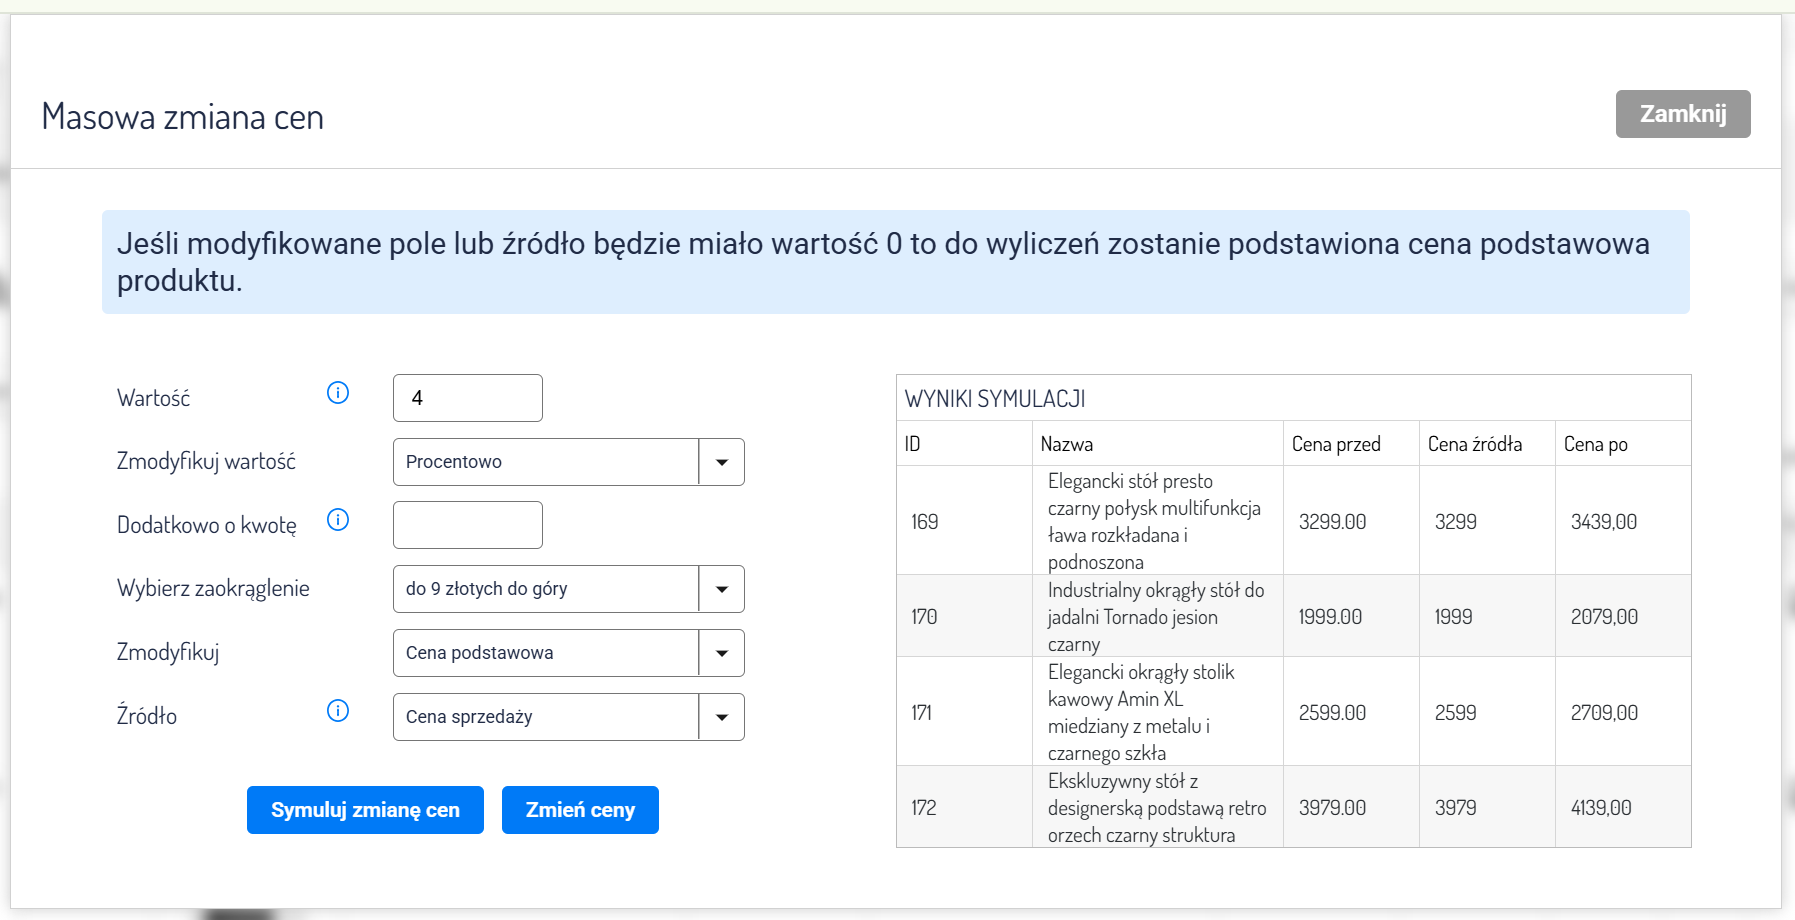Select the row with ID 172

coord(924,808)
